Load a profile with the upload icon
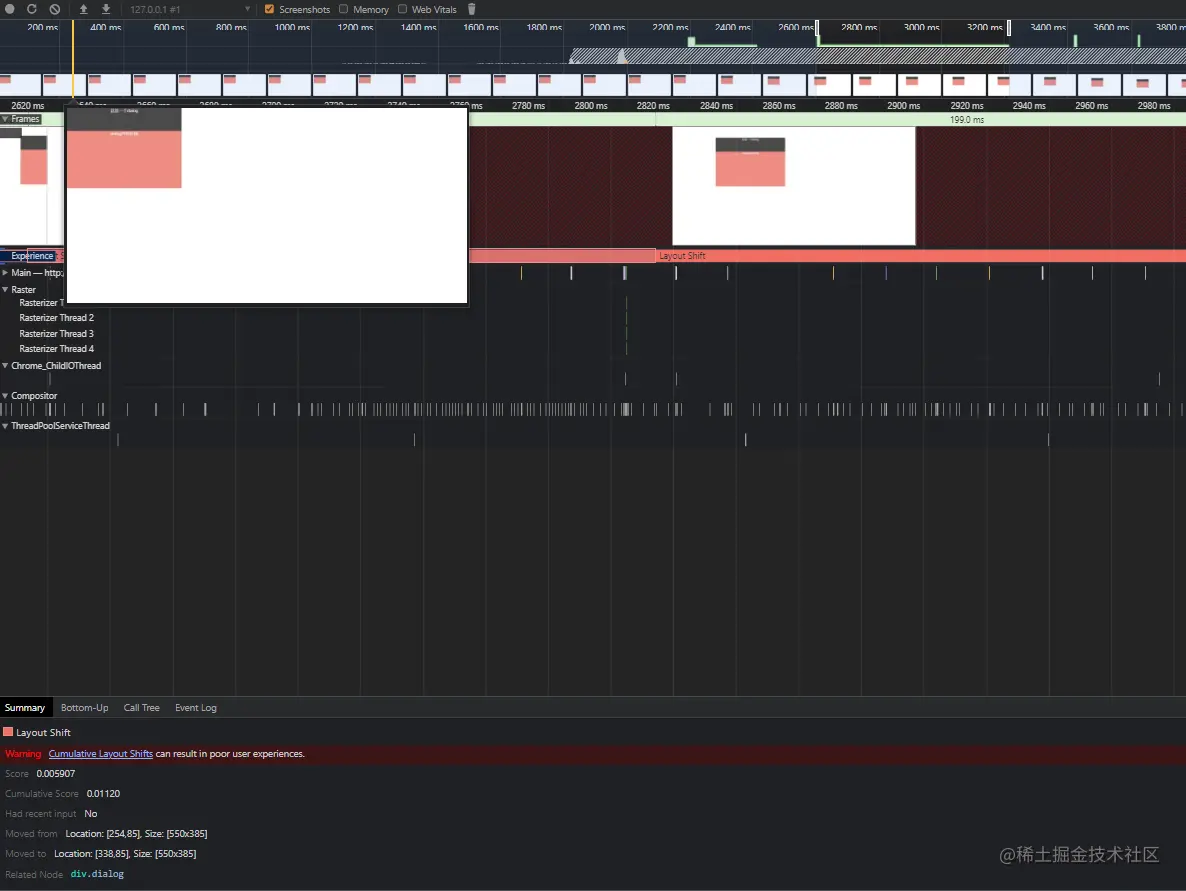The width and height of the screenshot is (1186, 891). [83, 9]
